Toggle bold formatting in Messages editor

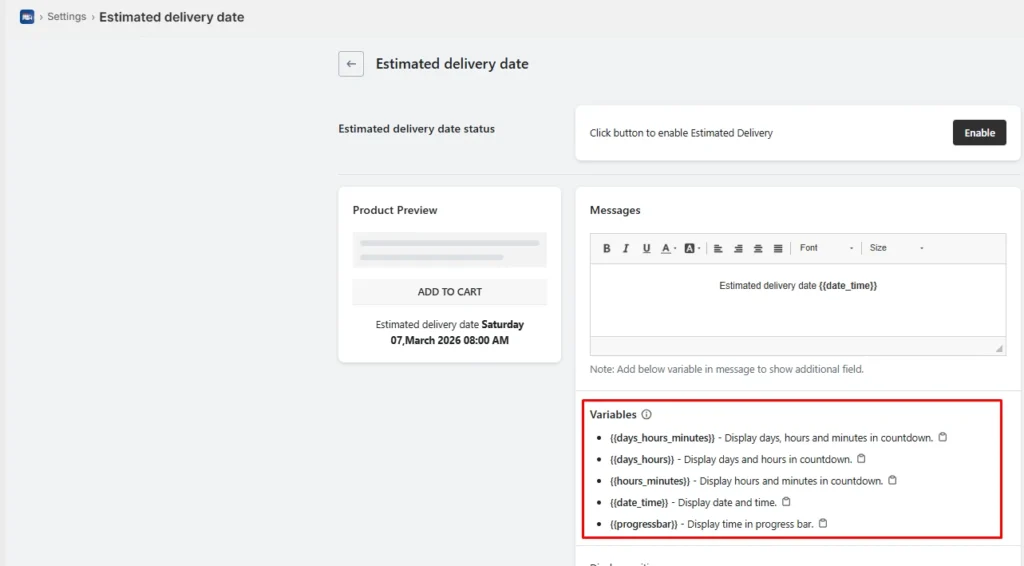pyautogui.click(x=606, y=248)
